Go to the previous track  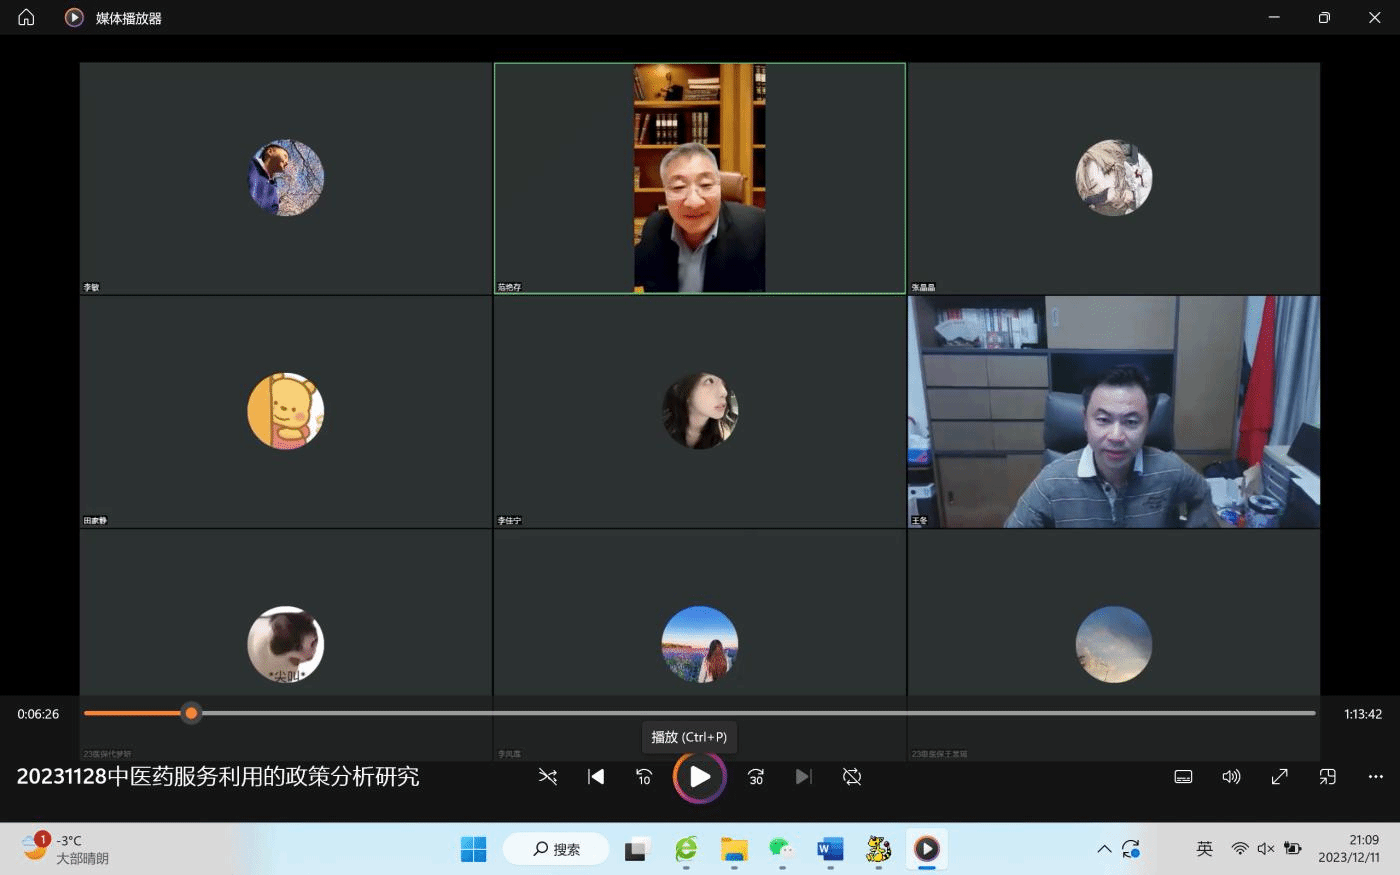click(x=596, y=777)
